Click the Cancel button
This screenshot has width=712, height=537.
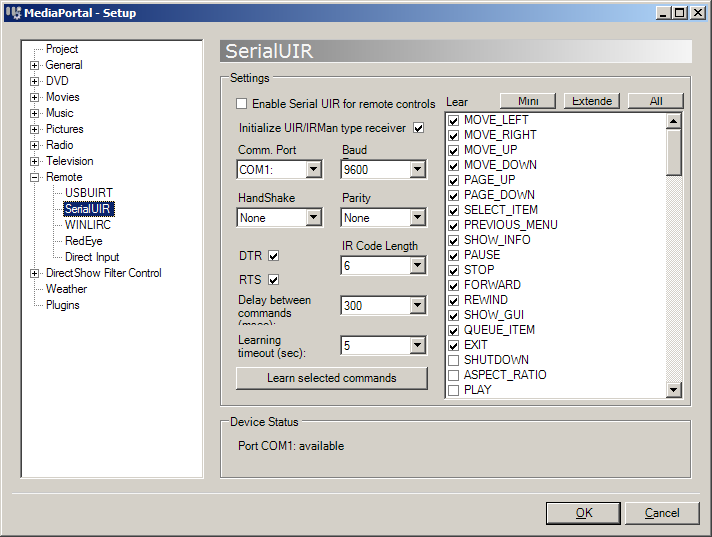point(661,513)
